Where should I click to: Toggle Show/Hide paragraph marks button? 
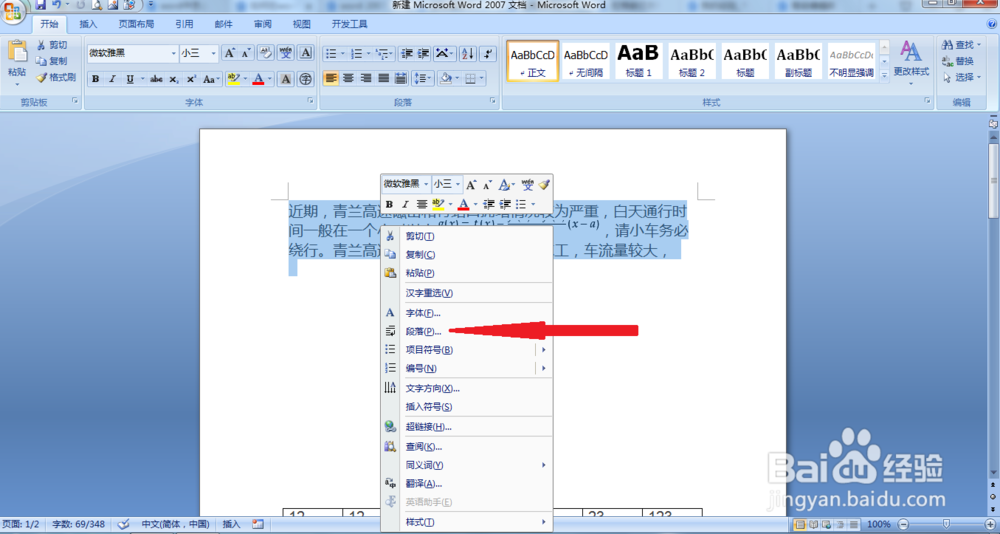coord(488,54)
